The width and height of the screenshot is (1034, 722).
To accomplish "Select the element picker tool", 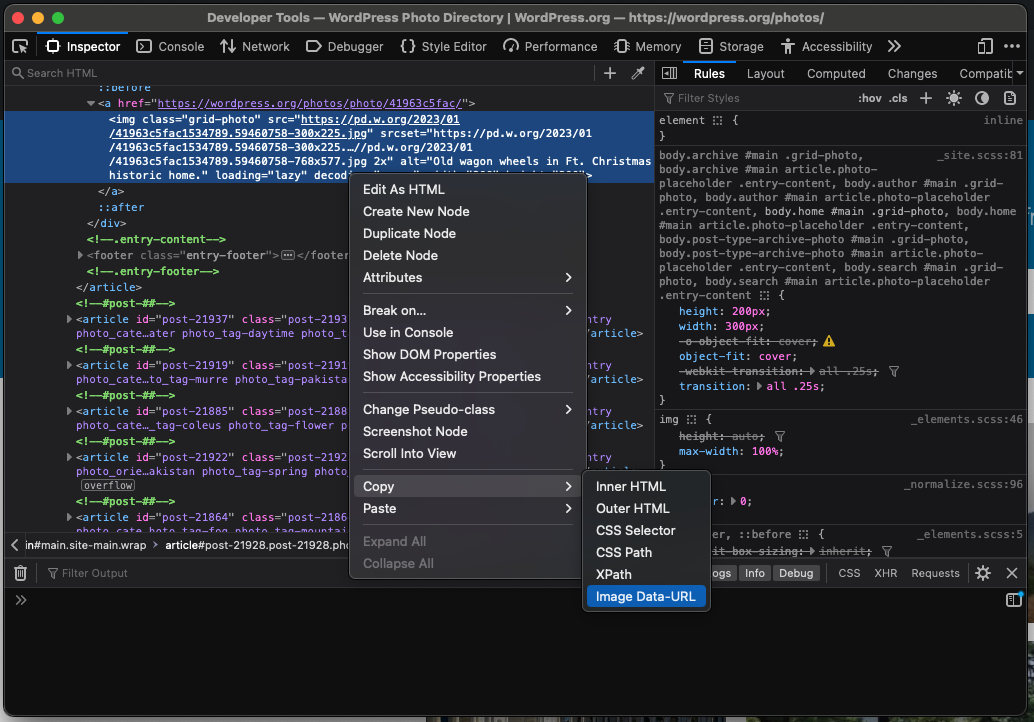I will 18,46.
